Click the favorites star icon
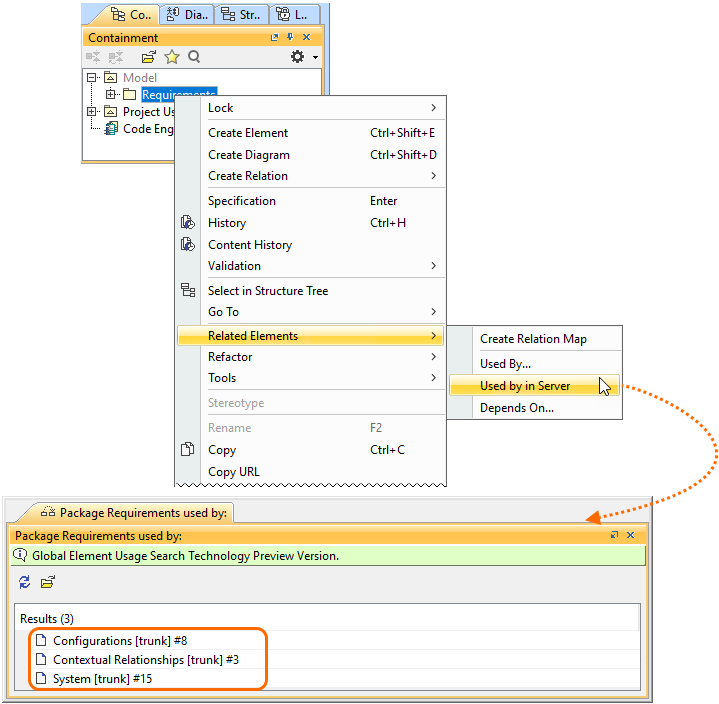 tap(171, 57)
